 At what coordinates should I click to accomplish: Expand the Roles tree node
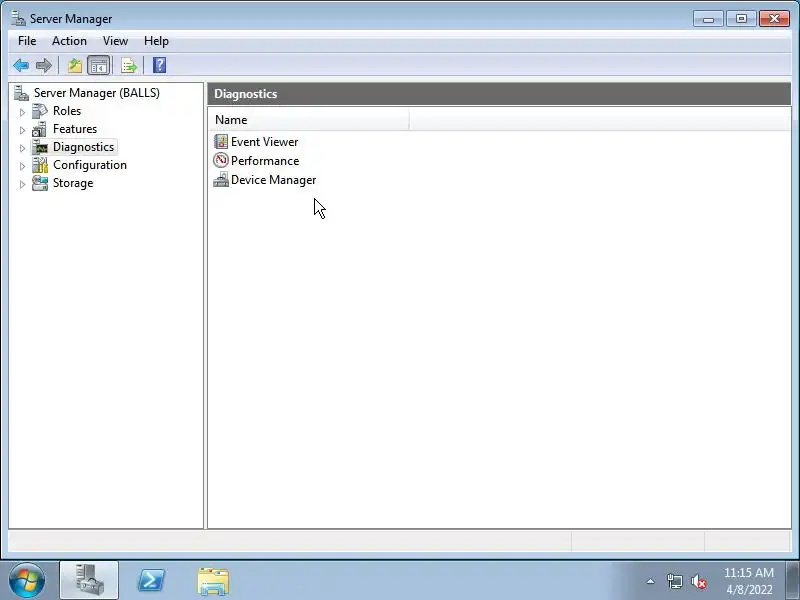tap(22, 112)
